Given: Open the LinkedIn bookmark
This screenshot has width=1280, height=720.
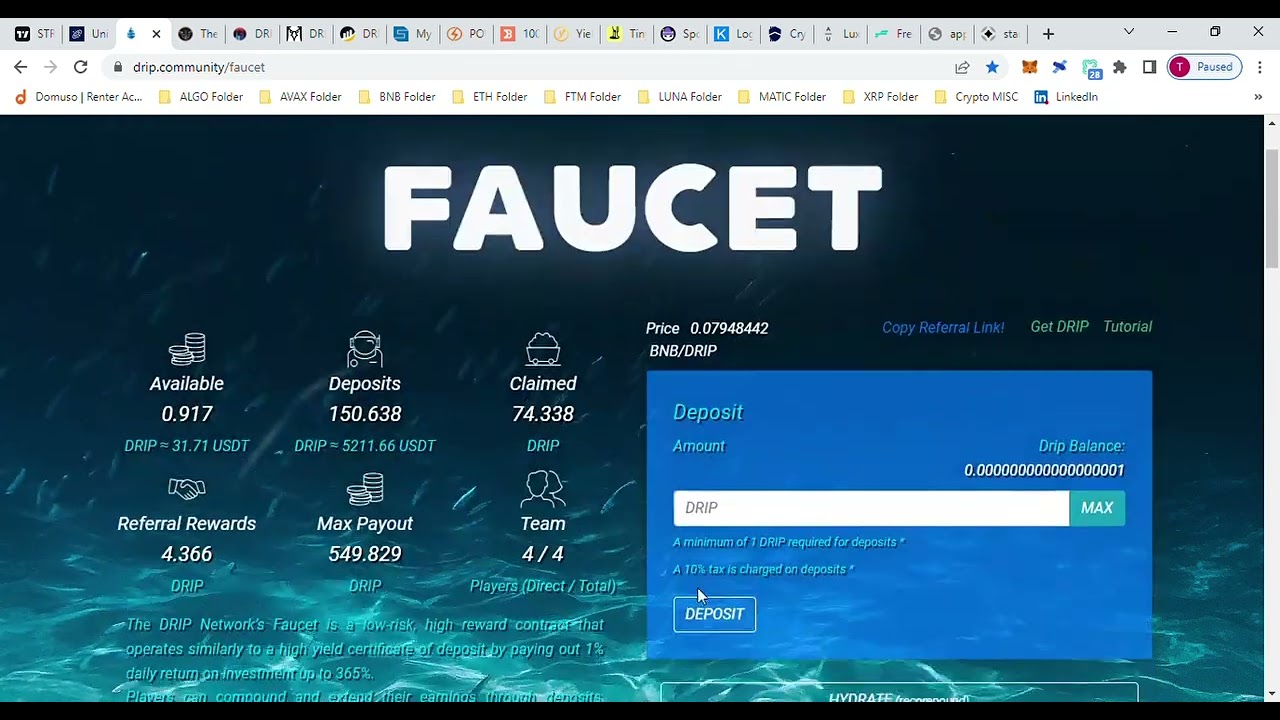Looking at the screenshot, I should point(1066,97).
